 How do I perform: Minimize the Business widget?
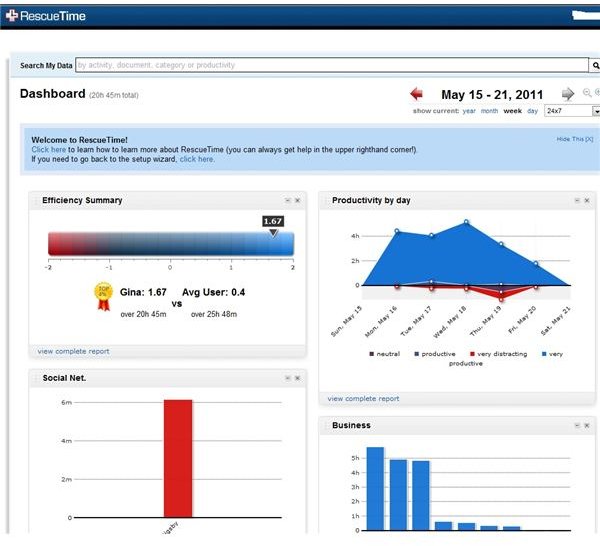click(577, 425)
